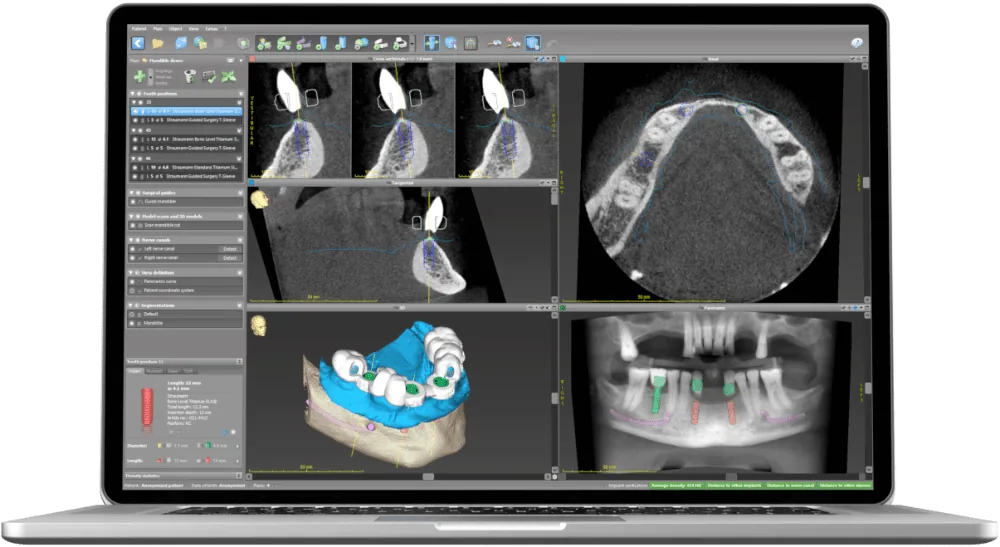The width and height of the screenshot is (1000, 547).
Task: Select the Panoramic curve radio option
Action: click(133, 281)
